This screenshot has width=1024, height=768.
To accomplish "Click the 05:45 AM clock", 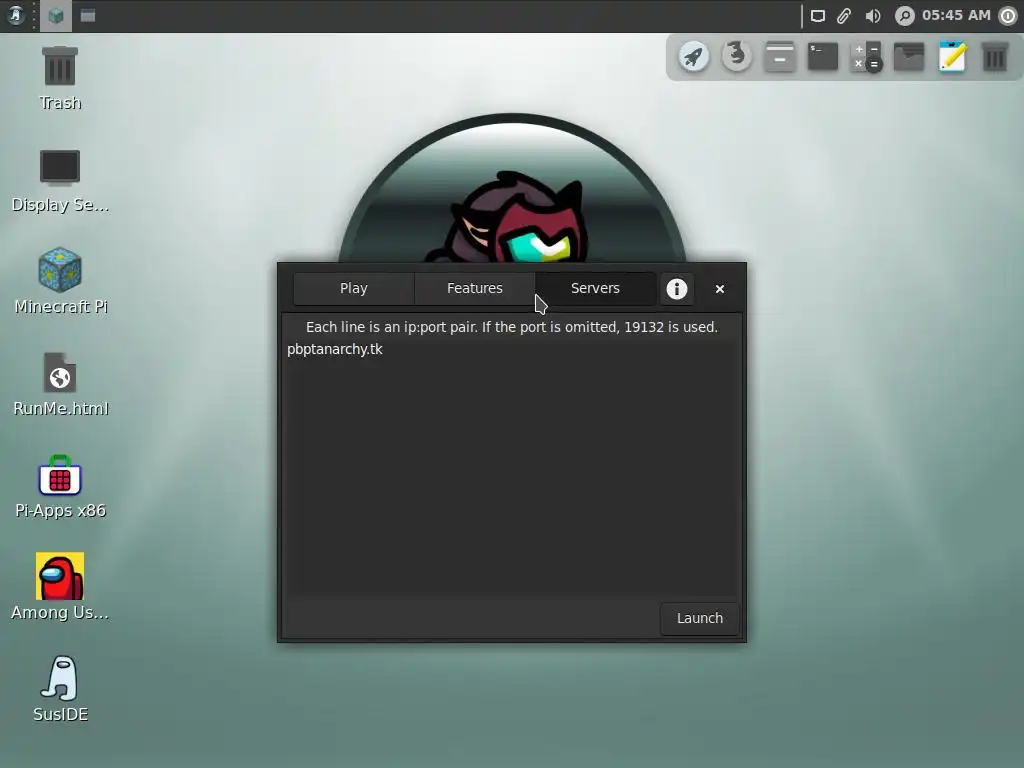I will pyautogui.click(x=956, y=15).
